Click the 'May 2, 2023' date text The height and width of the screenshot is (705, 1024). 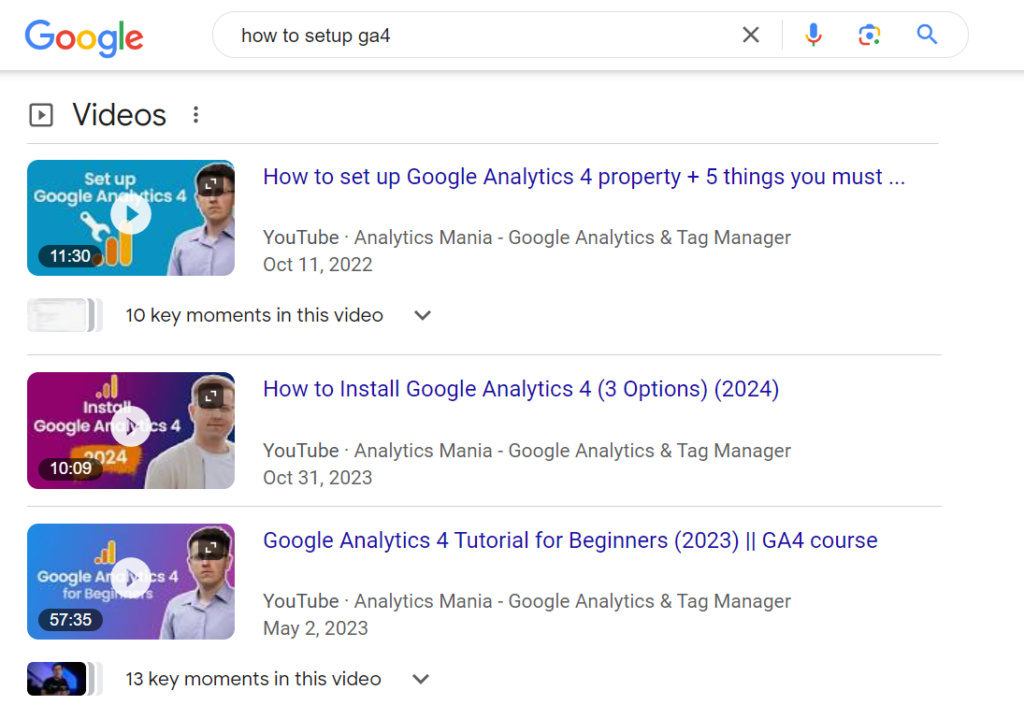tap(315, 628)
